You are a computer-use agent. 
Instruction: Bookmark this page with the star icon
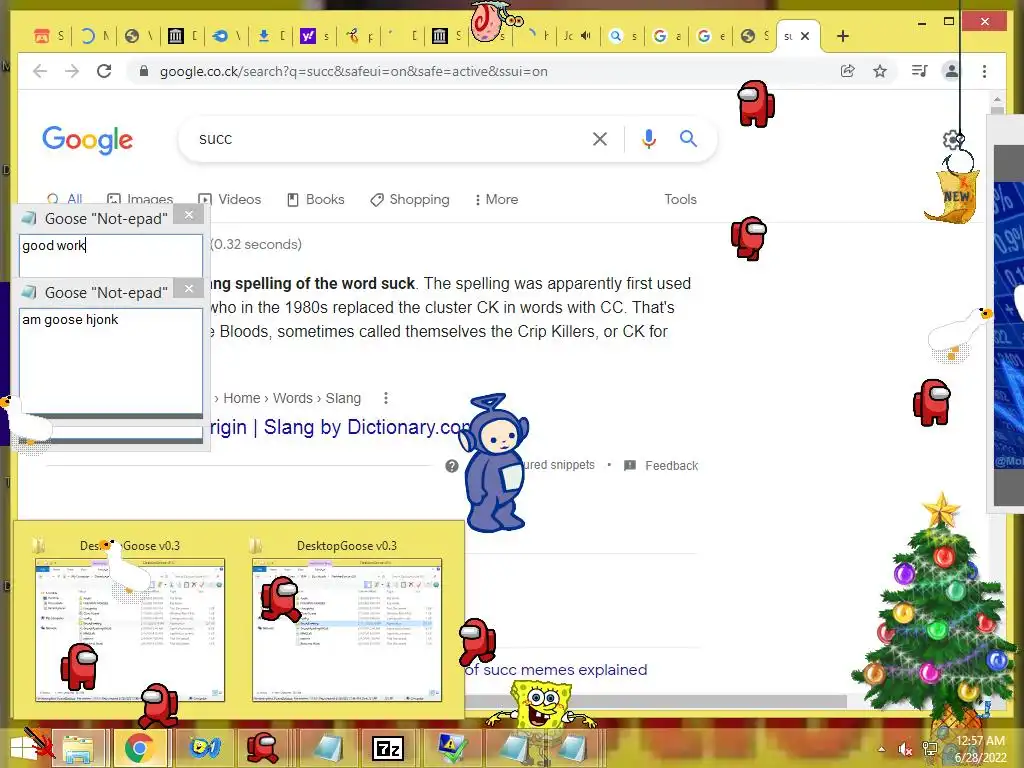pos(880,71)
